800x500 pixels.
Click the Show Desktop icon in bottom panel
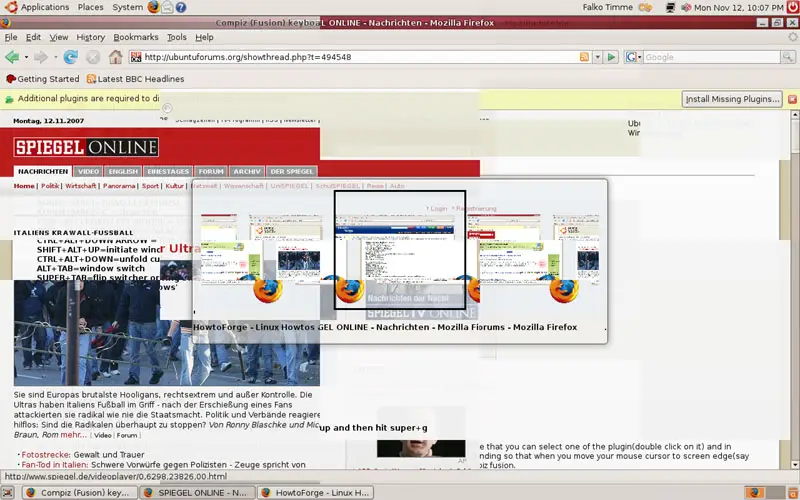click(8, 493)
